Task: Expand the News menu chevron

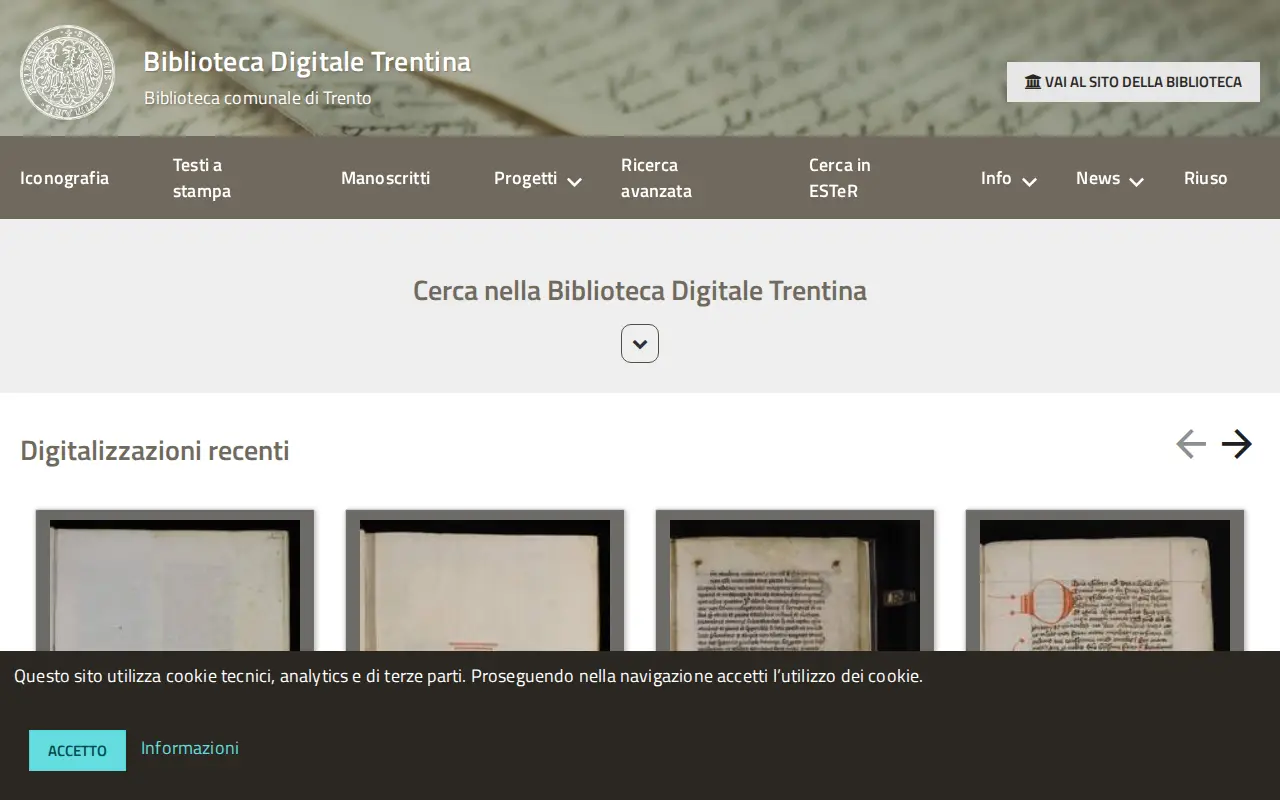Action: tap(1136, 182)
